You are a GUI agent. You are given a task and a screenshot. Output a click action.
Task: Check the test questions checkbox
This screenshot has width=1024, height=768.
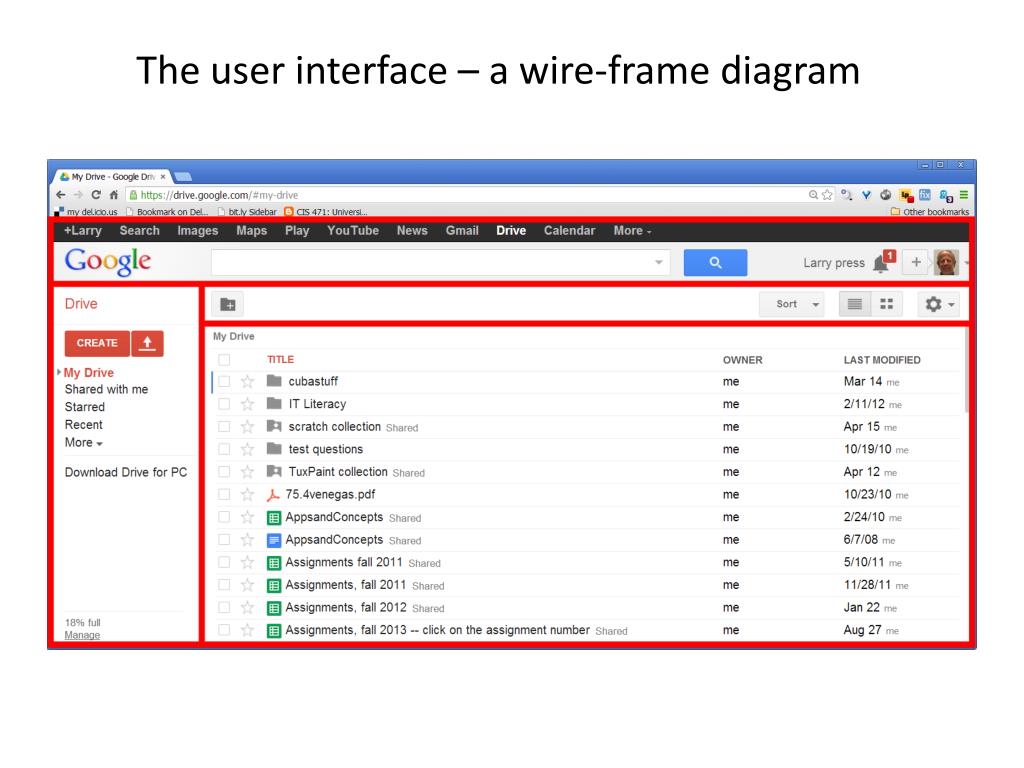click(224, 449)
